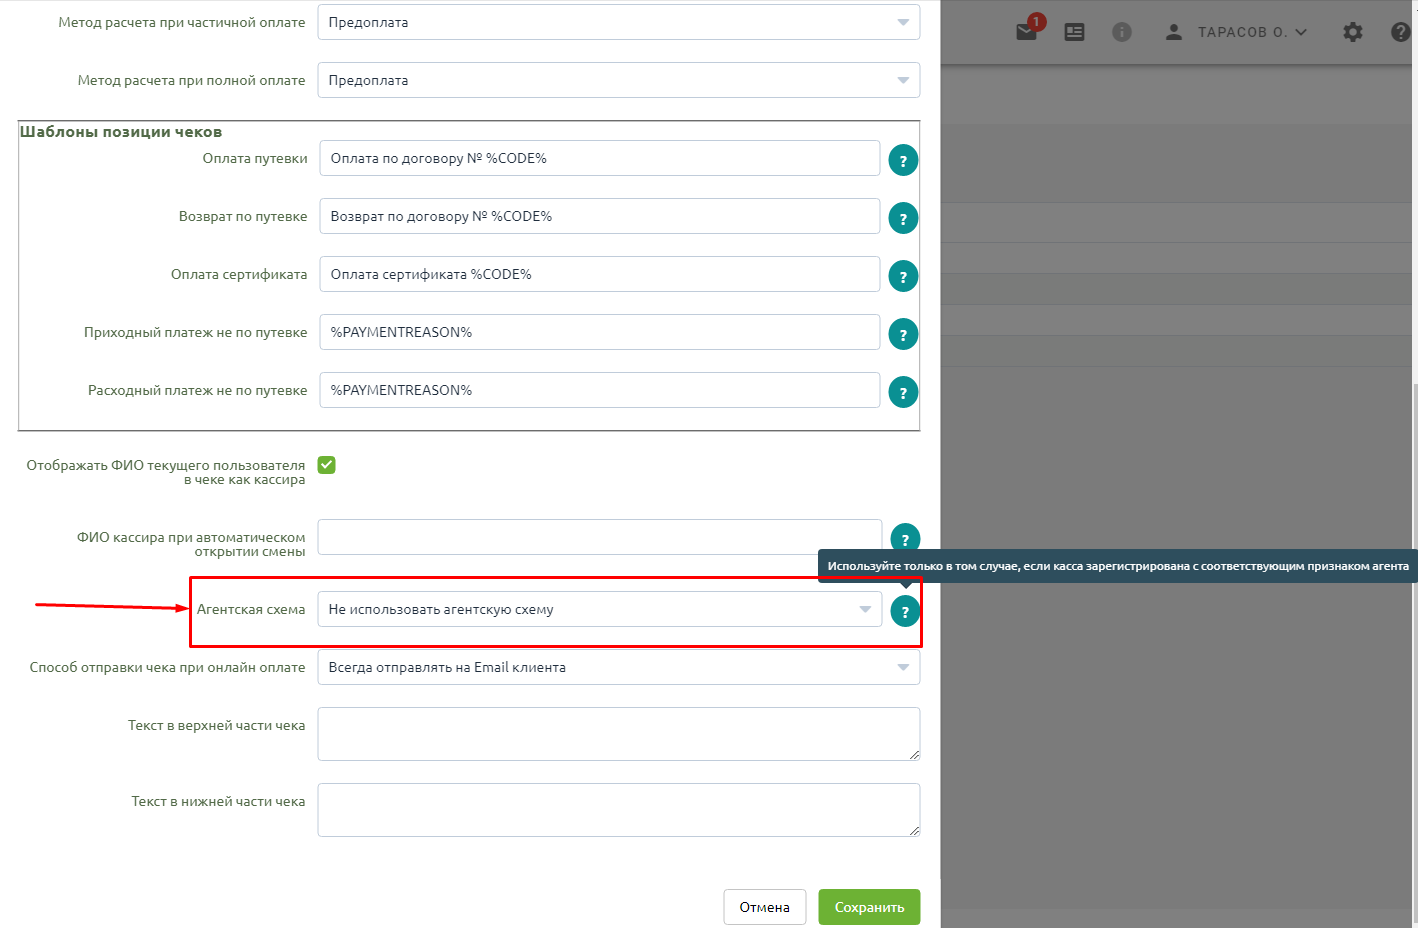Image resolution: width=1418 pixels, height=928 pixels.
Task: Show help for ФИО кассира field
Action: [905, 538]
